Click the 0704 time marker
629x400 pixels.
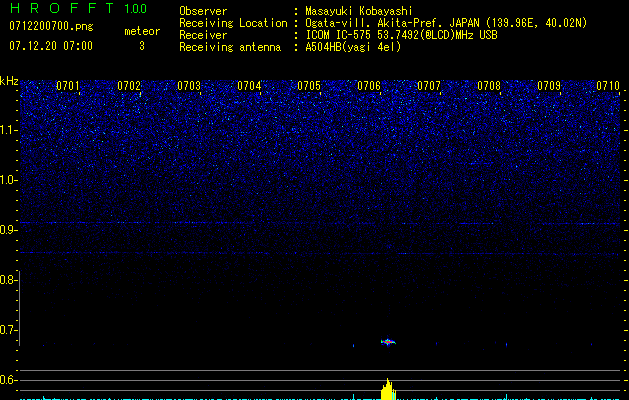(x=249, y=86)
